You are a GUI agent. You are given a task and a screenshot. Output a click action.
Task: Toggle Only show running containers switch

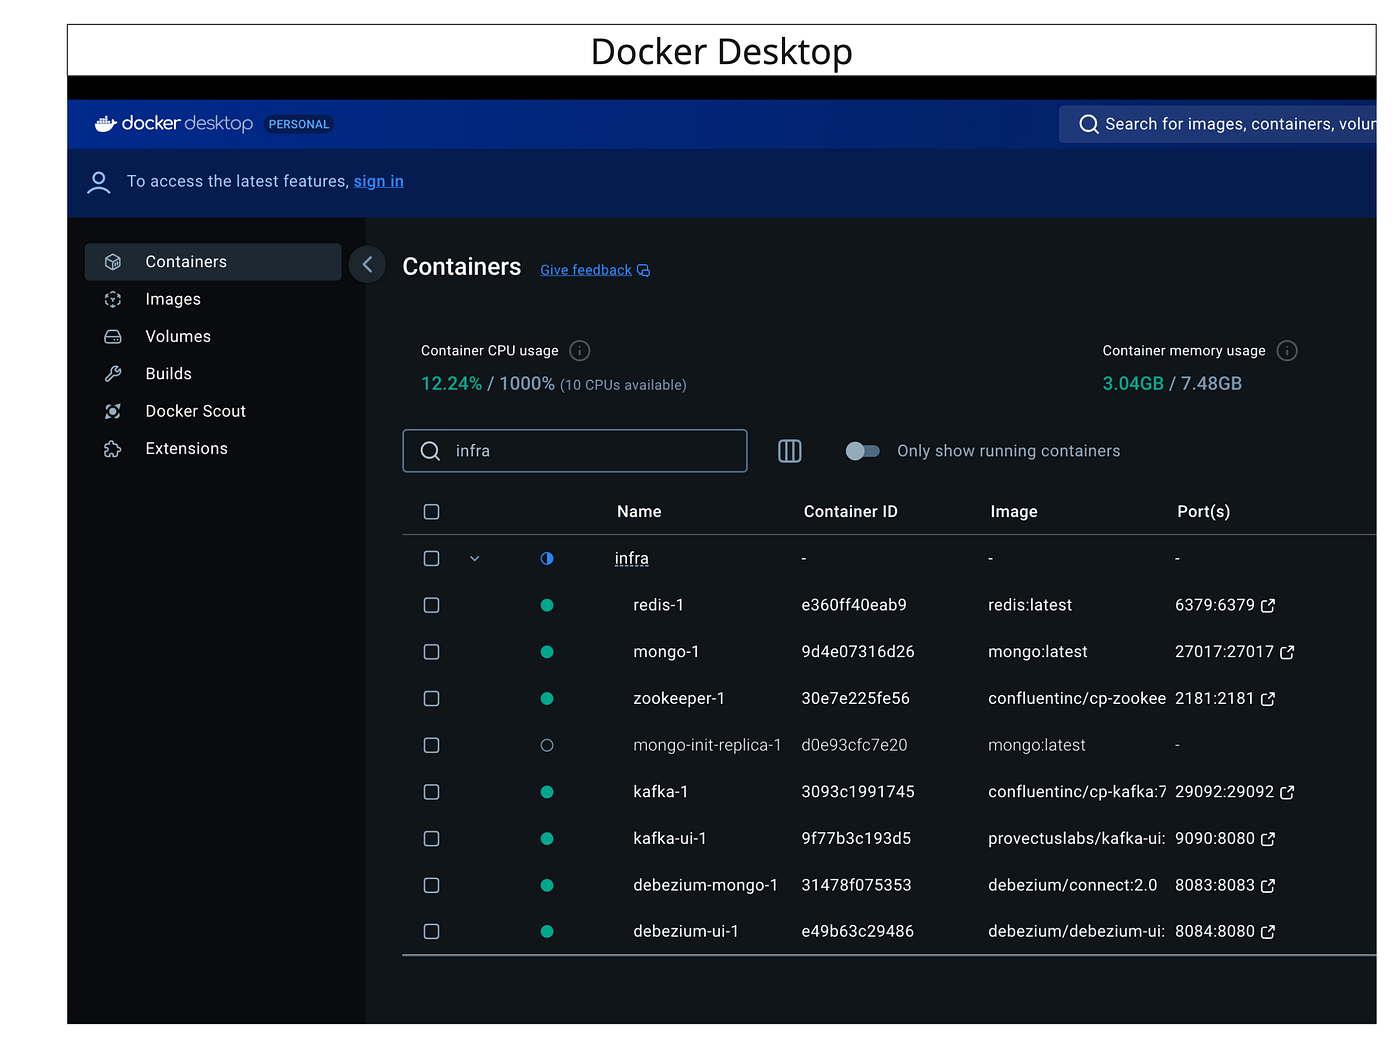862,451
